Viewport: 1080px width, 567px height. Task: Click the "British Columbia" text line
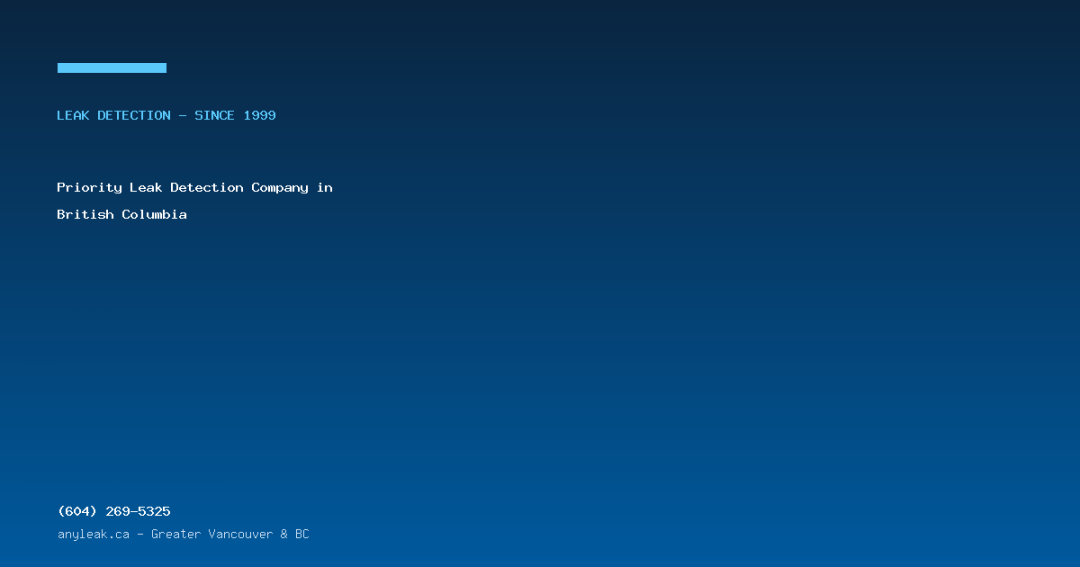click(x=122, y=214)
